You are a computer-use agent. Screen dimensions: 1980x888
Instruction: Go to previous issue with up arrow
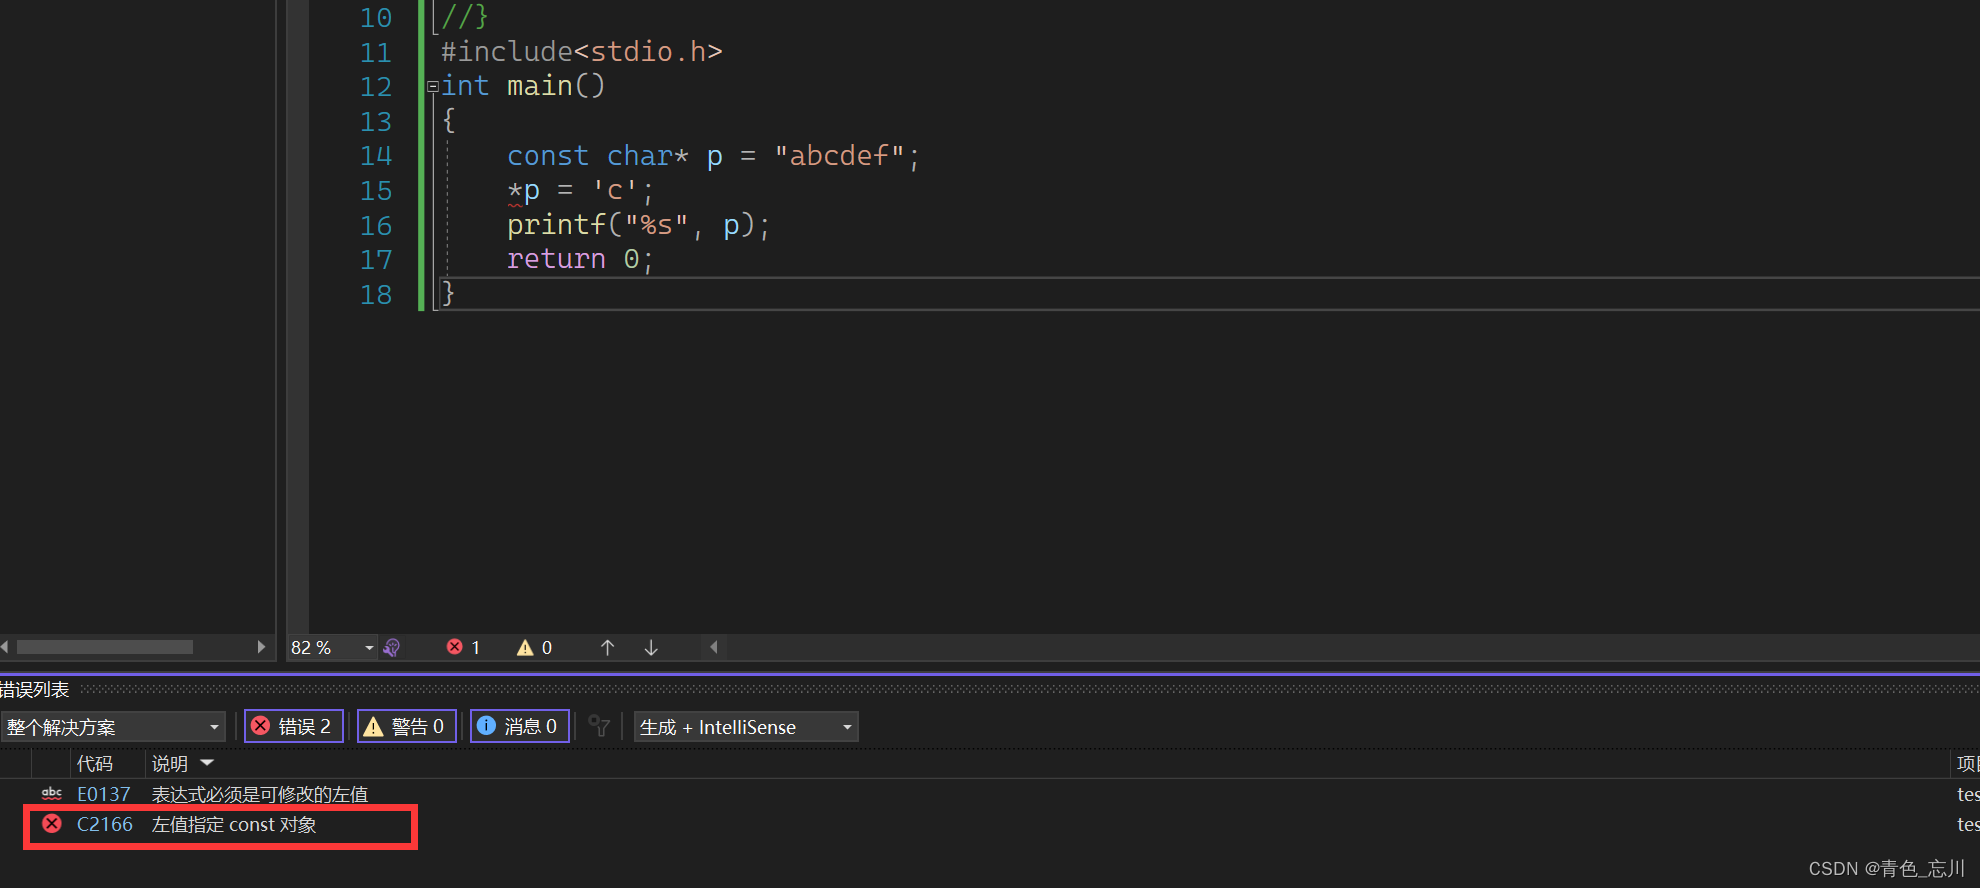(607, 648)
